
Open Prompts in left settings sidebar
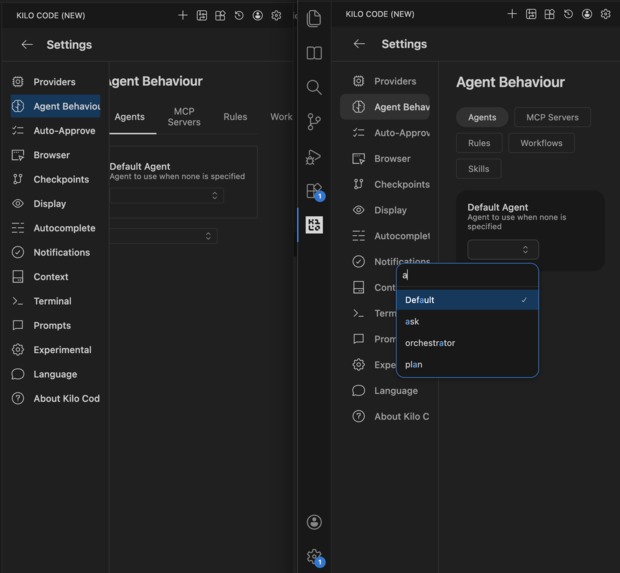pyautogui.click(x=55, y=325)
